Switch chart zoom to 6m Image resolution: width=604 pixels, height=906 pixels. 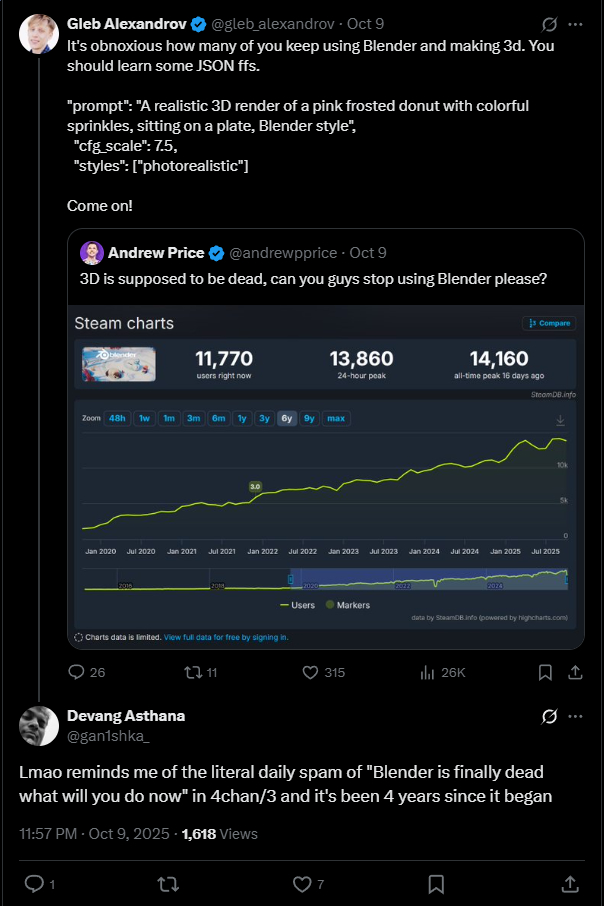click(x=218, y=418)
